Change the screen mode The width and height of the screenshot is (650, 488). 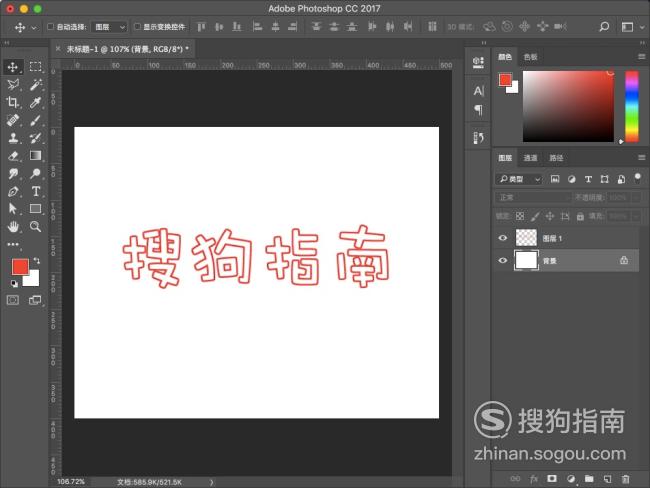[x=35, y=300]
